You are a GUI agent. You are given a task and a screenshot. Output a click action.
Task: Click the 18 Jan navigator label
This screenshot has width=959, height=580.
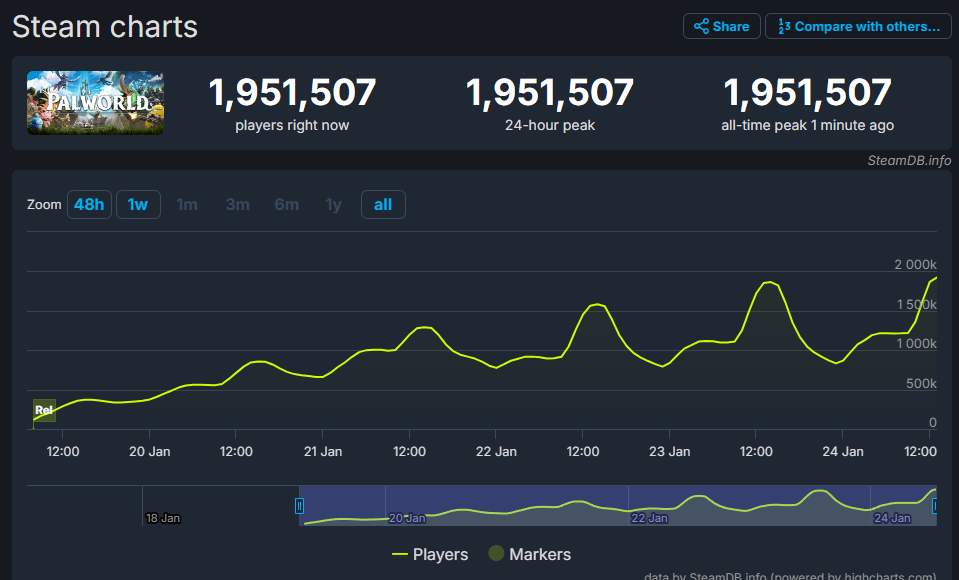click(x=163, y=518)
